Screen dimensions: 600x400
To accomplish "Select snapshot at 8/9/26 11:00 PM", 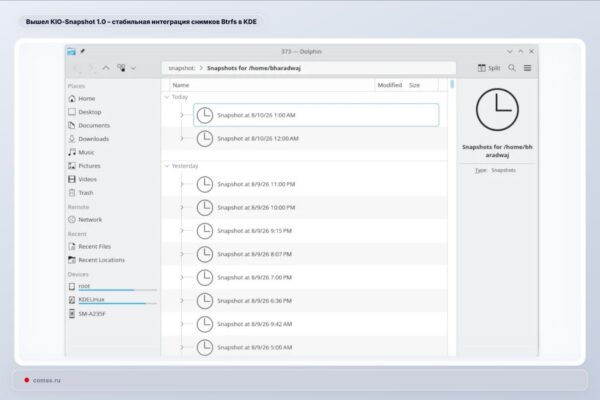I will click(x=316, y=184).
